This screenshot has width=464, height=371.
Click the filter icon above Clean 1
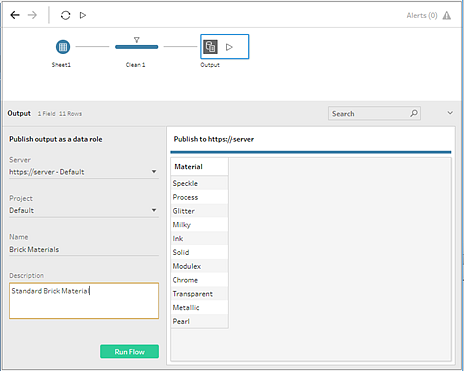pos(137,40)
